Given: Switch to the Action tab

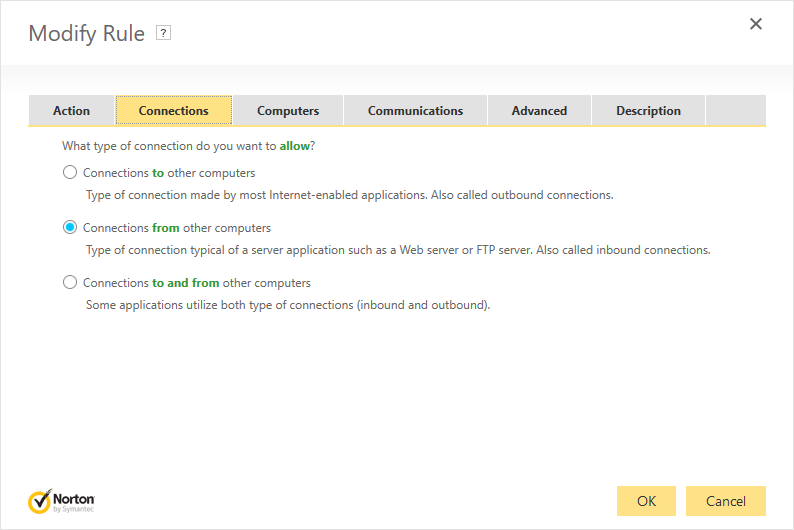Looking at the screenshot, I should (71, 111).
